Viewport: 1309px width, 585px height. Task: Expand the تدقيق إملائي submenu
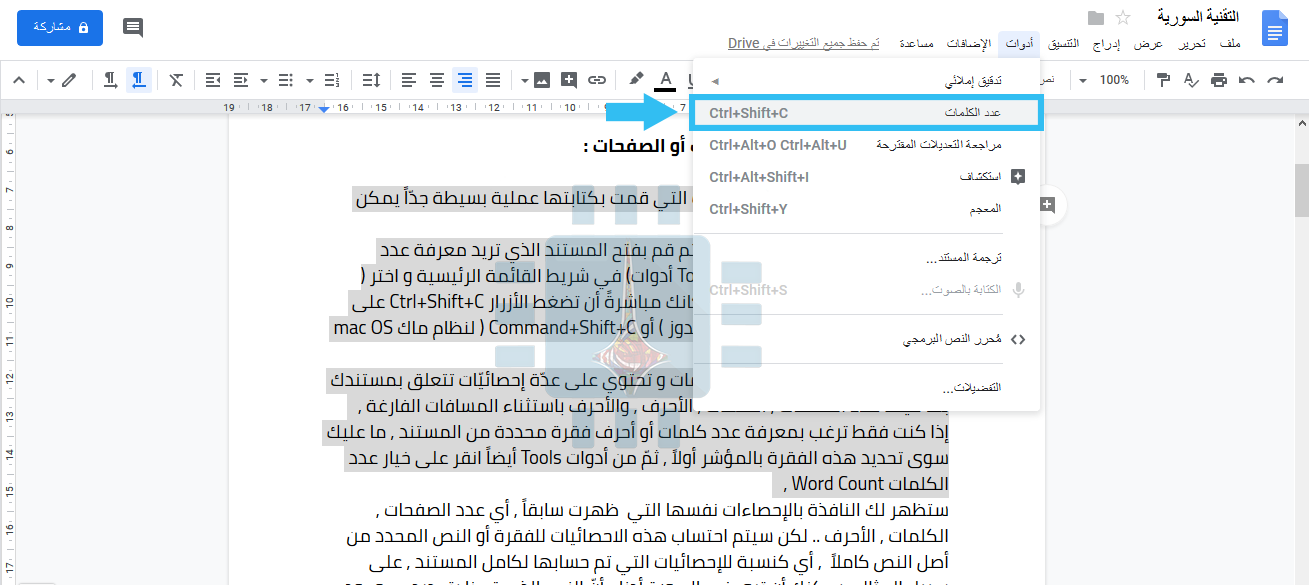(x=866, y=80)
